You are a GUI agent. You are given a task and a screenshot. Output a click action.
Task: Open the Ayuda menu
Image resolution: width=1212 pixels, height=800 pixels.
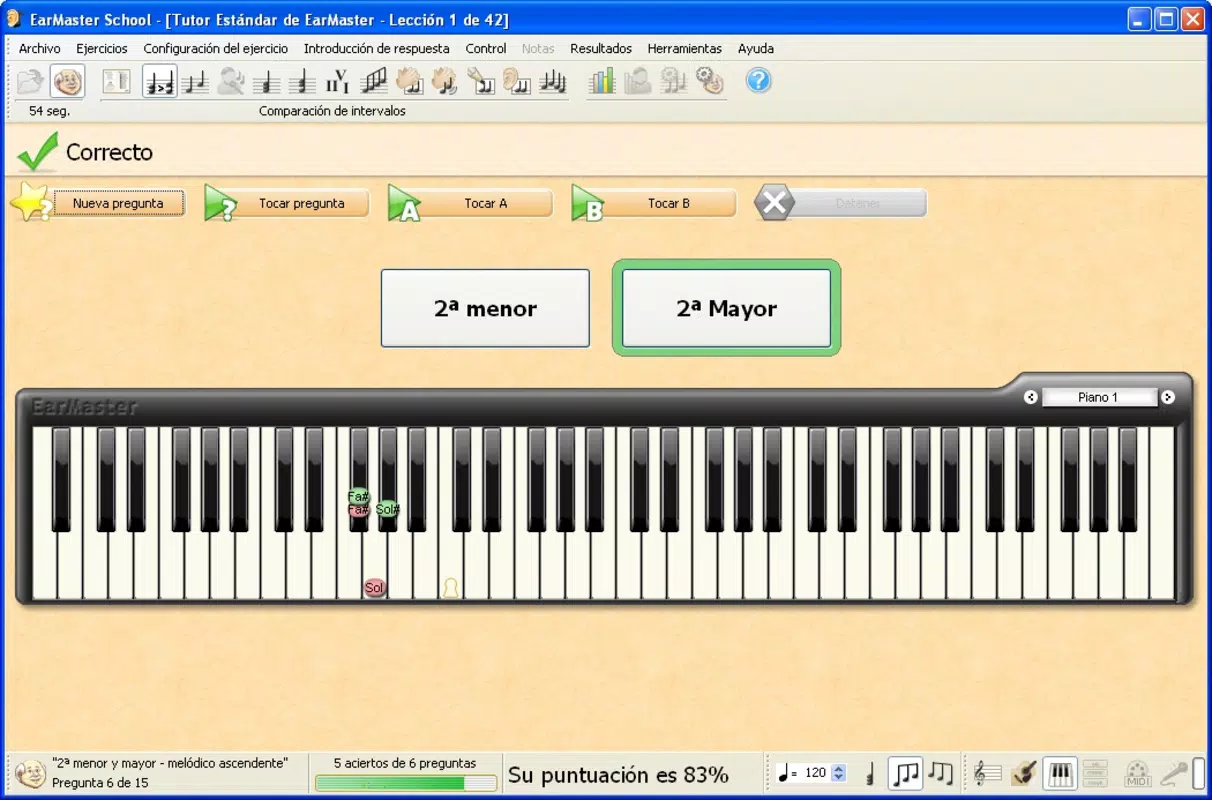[756, 48]
